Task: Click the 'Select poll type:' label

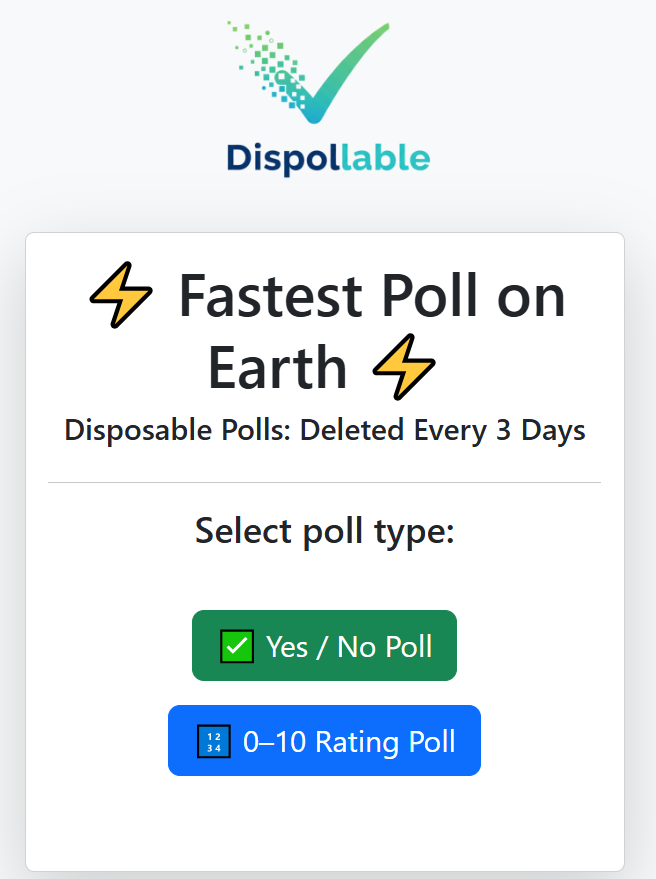Action: [324, 531]
